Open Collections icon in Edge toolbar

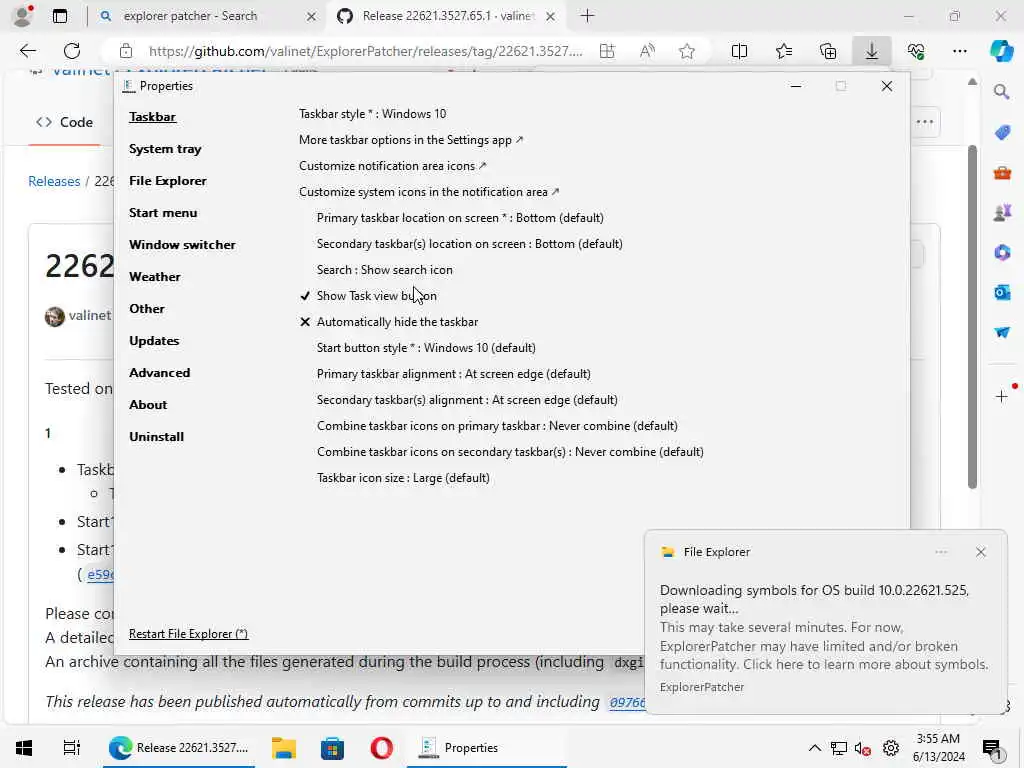pos(828,51)
